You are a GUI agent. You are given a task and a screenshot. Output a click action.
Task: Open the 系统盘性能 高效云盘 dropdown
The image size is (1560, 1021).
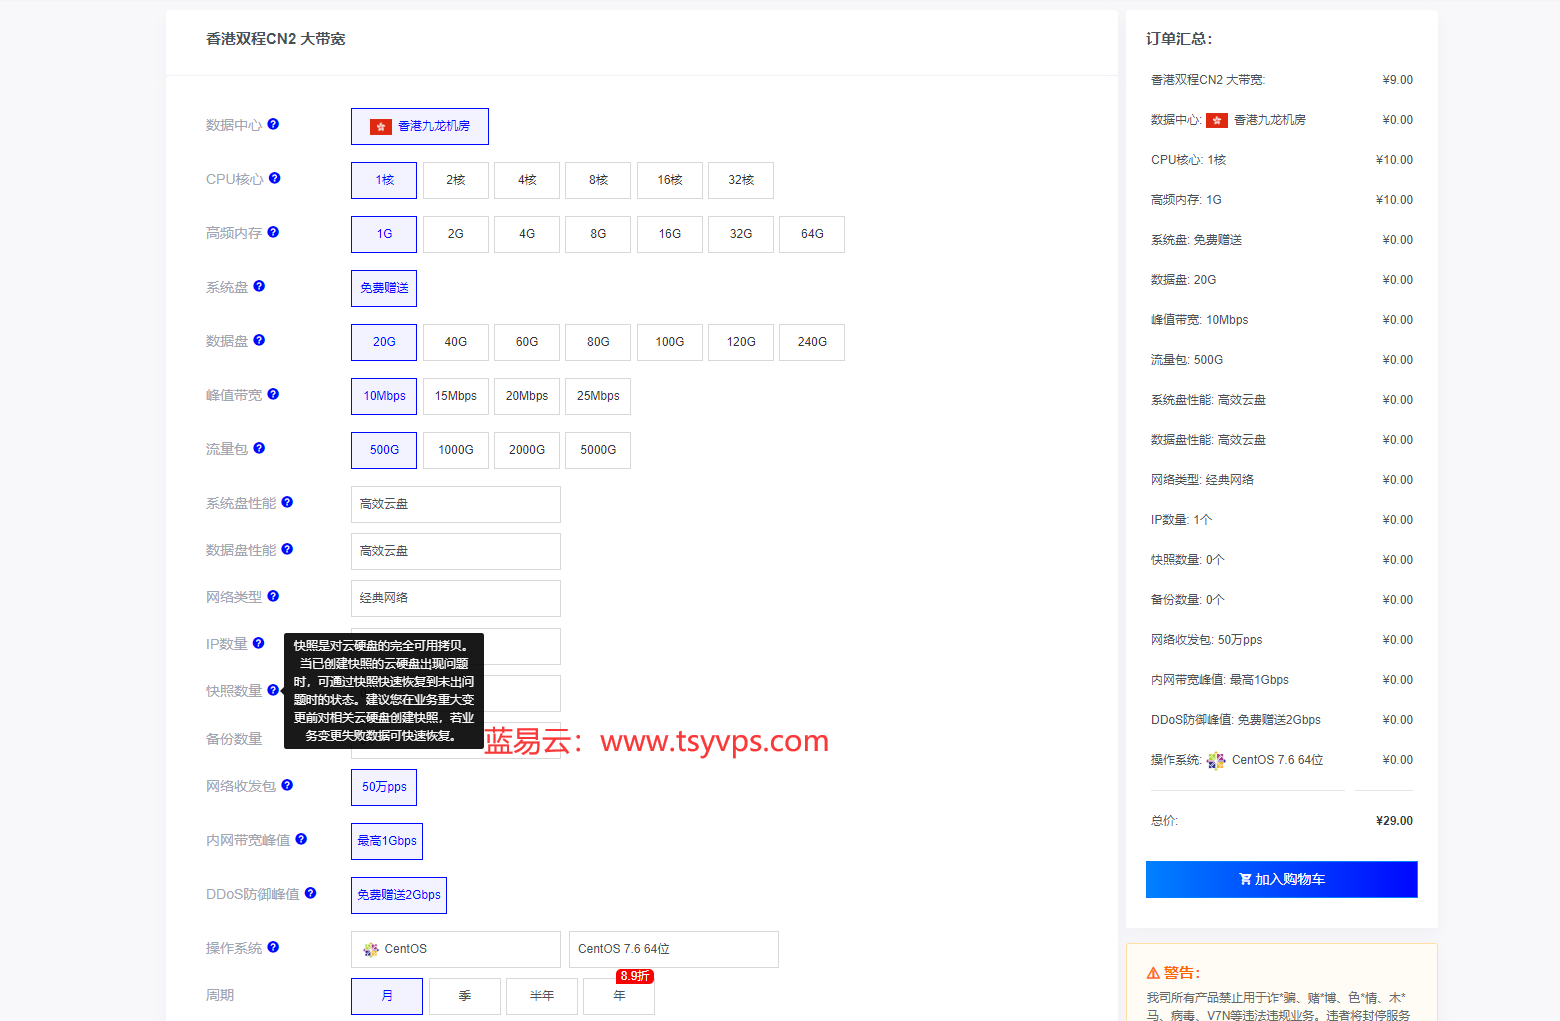point(455,504)
